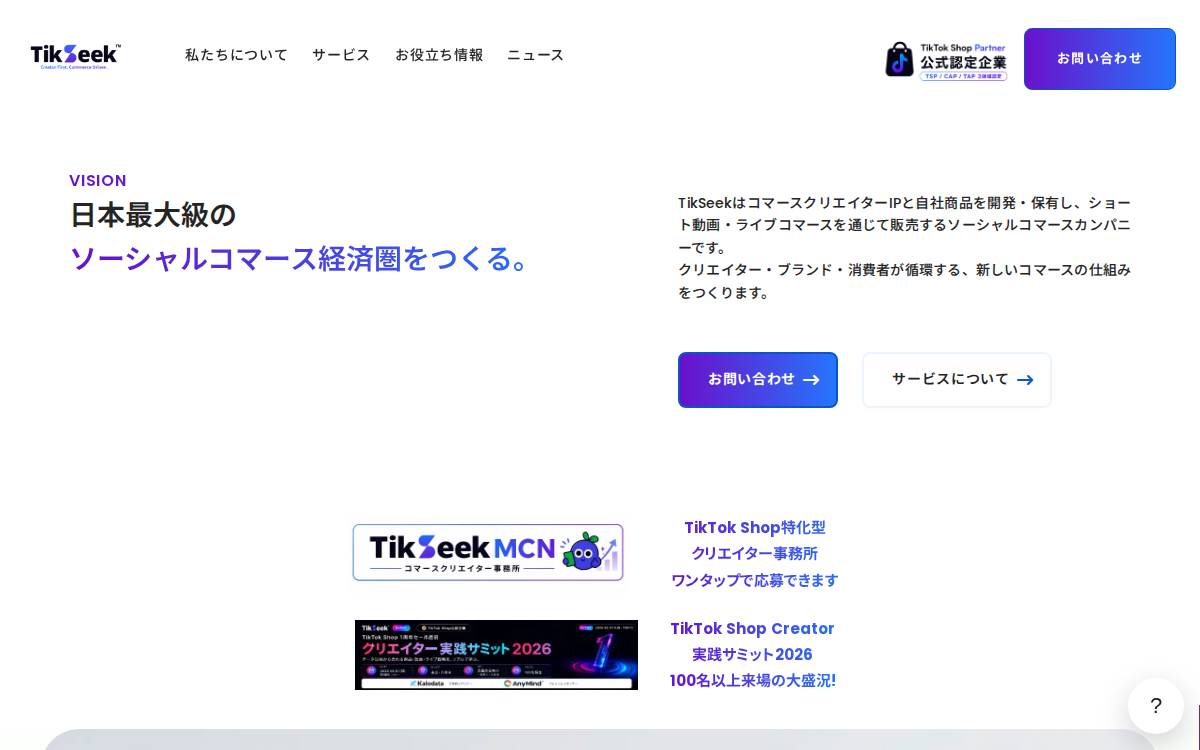Open the 私たちについて menu item
The height and width of the screenshot is (750, 1200).
(x=236, y=55)
